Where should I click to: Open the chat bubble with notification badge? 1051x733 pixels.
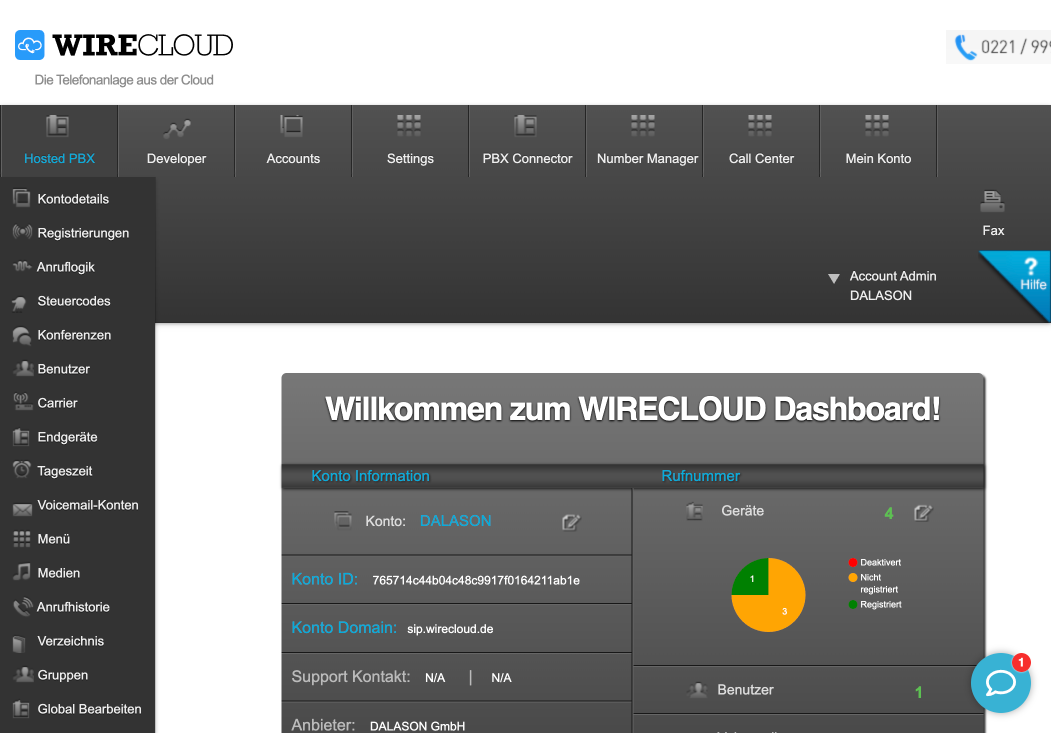[x=1001, y=683]
